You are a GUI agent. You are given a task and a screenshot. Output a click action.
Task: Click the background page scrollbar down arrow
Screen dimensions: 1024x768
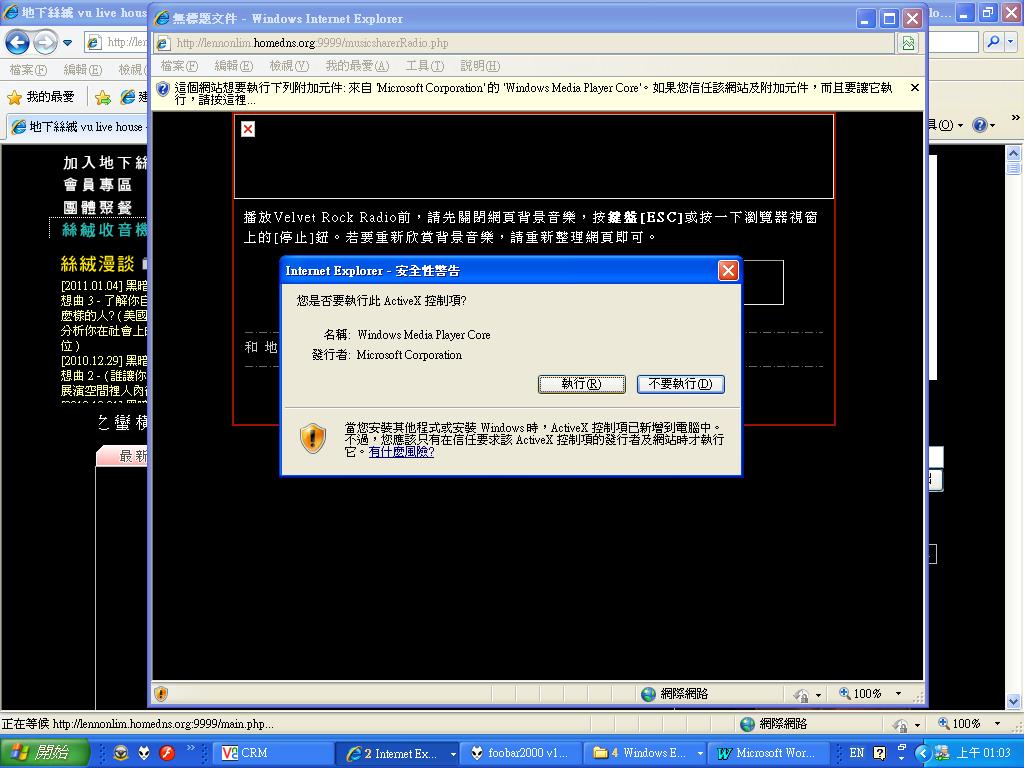coord(1013,702)
